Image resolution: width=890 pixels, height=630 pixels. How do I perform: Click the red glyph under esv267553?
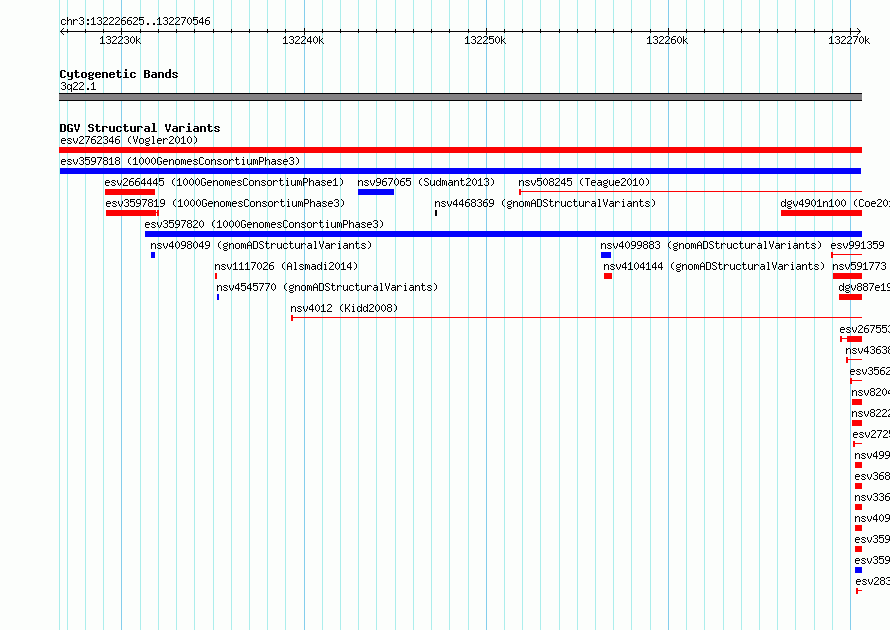pos(851,339)
